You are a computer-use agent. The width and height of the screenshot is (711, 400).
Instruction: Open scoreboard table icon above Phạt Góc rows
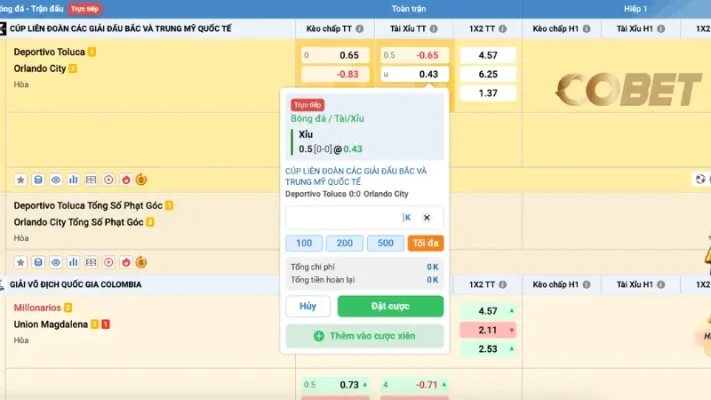coord(91,180)
